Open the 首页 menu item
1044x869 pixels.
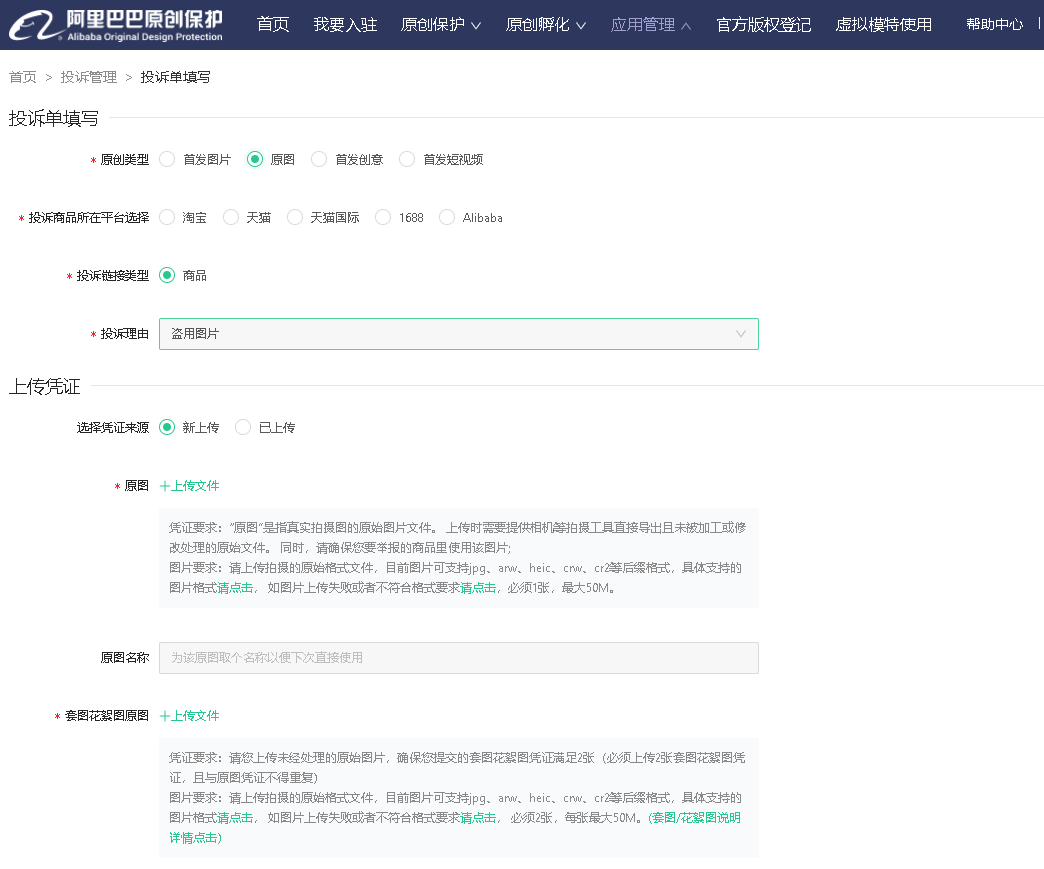click(x=272, y=23)
